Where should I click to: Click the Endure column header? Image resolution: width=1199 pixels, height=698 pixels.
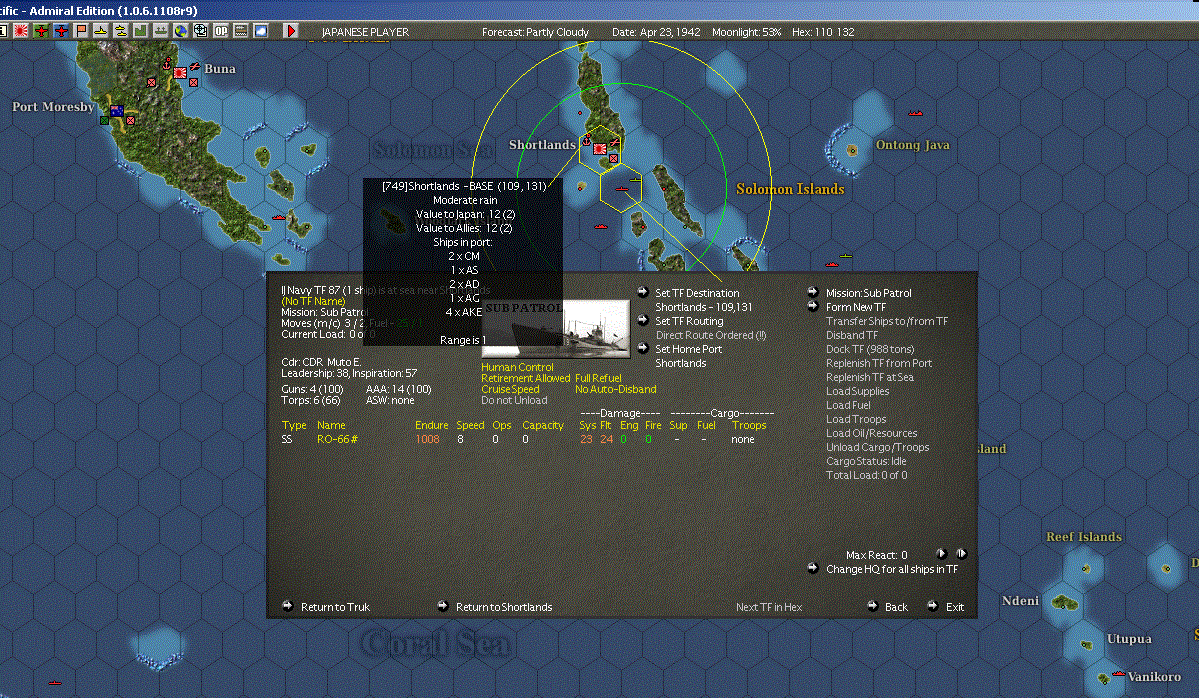coord(431,425)
